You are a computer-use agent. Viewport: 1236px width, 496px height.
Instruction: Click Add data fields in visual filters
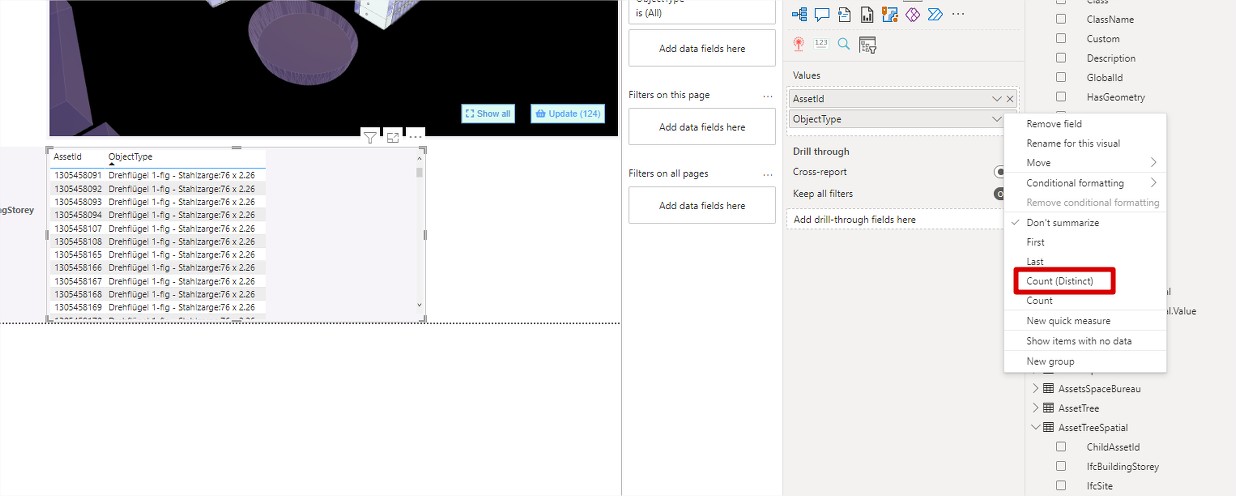click(x=702, y=48)
